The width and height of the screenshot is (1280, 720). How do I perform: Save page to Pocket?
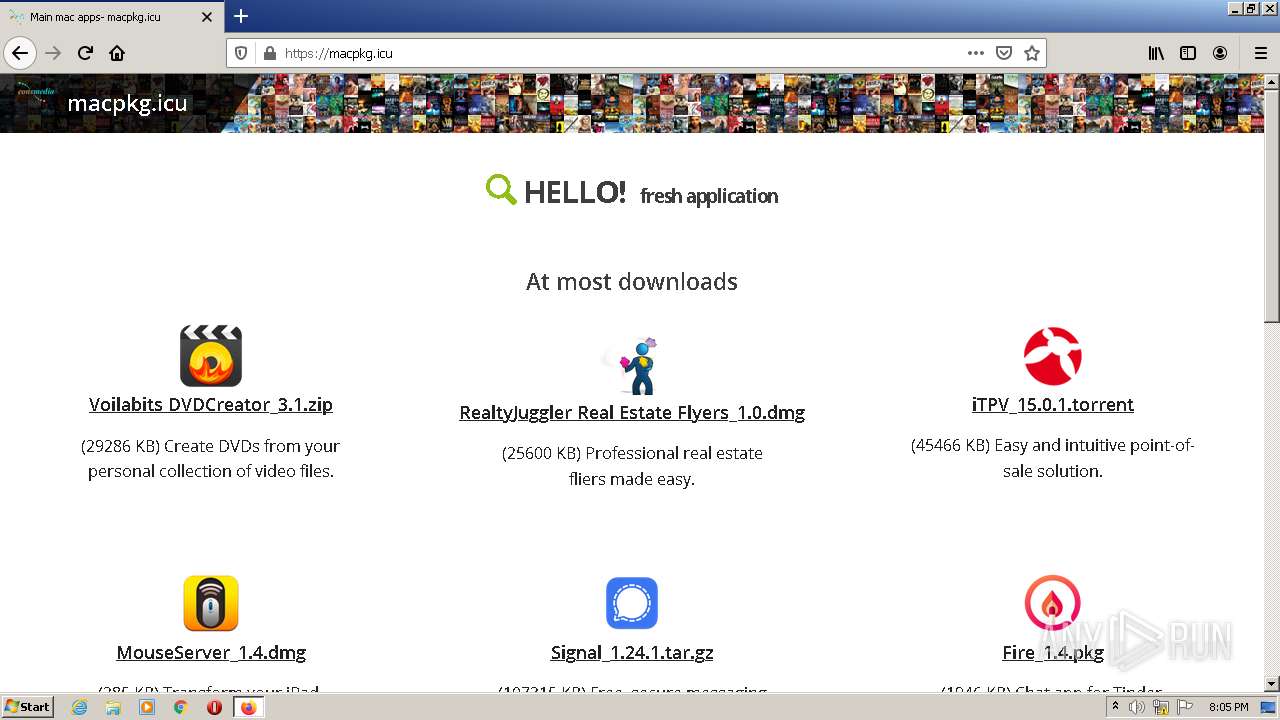pyautogui.click(x=1004, y=53)
